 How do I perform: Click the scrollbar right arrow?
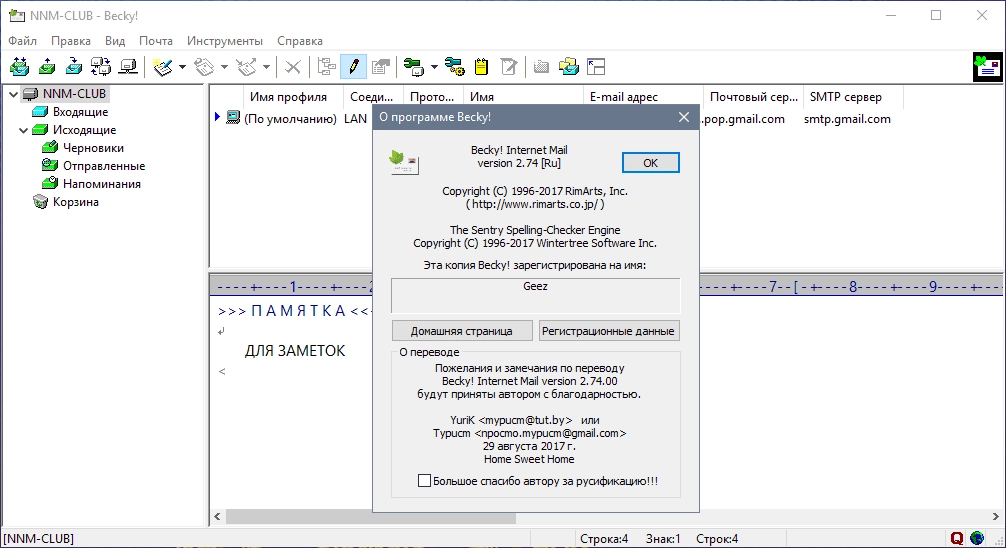(996, 517)
